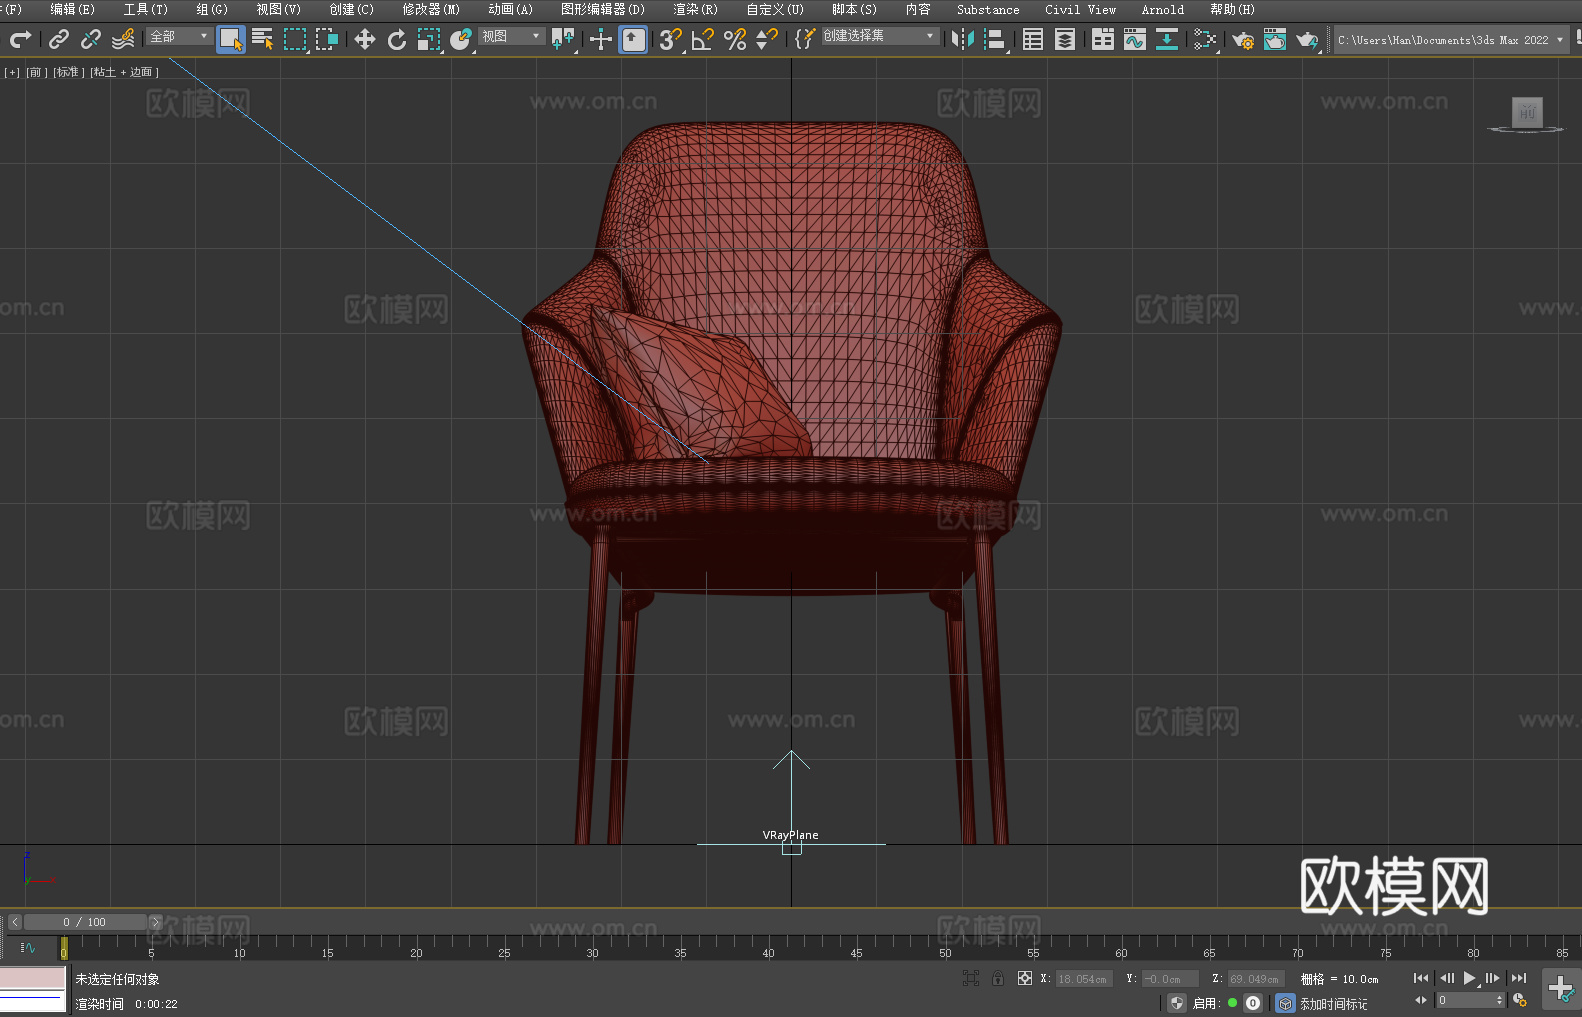
Task: Open the 渲染(R) menu
Action: click(x=696, y=9)
